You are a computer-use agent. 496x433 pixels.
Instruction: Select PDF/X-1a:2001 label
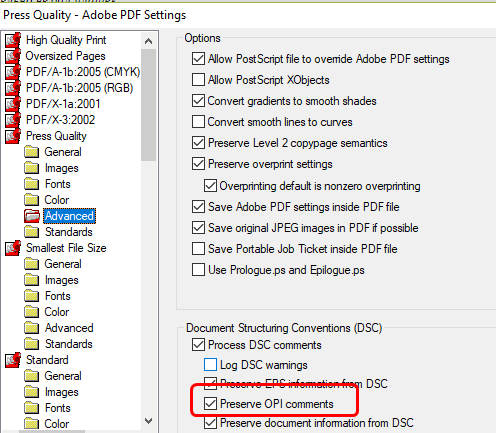pos(63,104)
